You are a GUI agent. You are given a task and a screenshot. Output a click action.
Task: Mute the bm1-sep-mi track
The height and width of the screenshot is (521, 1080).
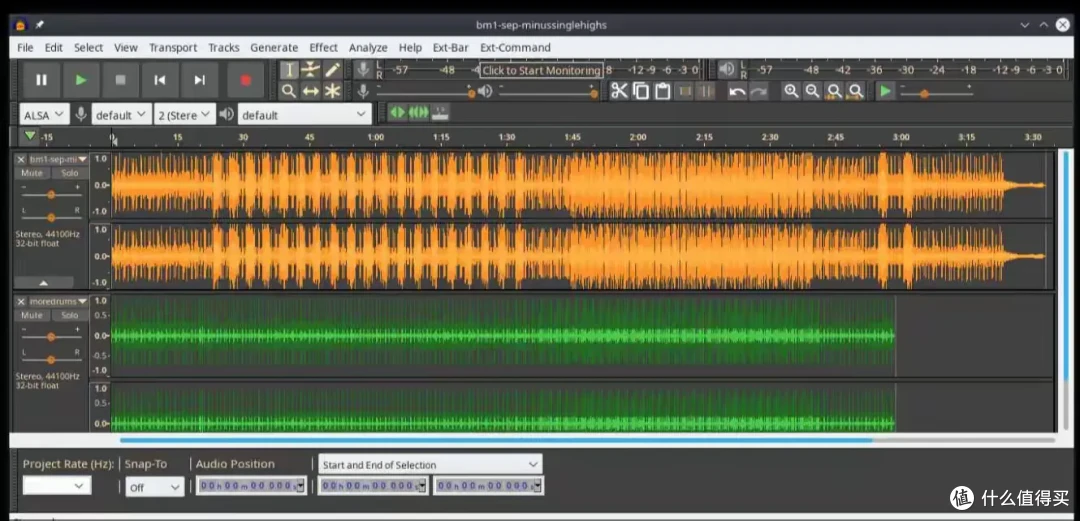(x=32, y=173)
